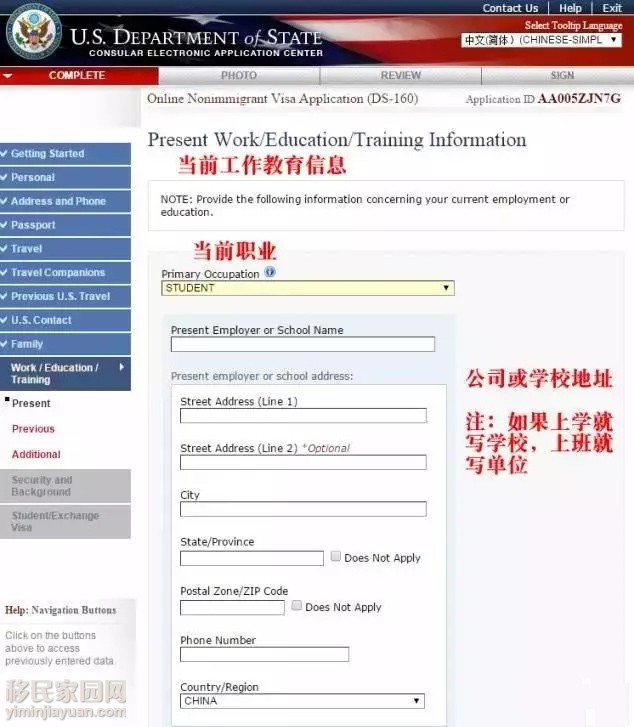Open Travel section in sidebar
The image size is (634, 727).
65,249
